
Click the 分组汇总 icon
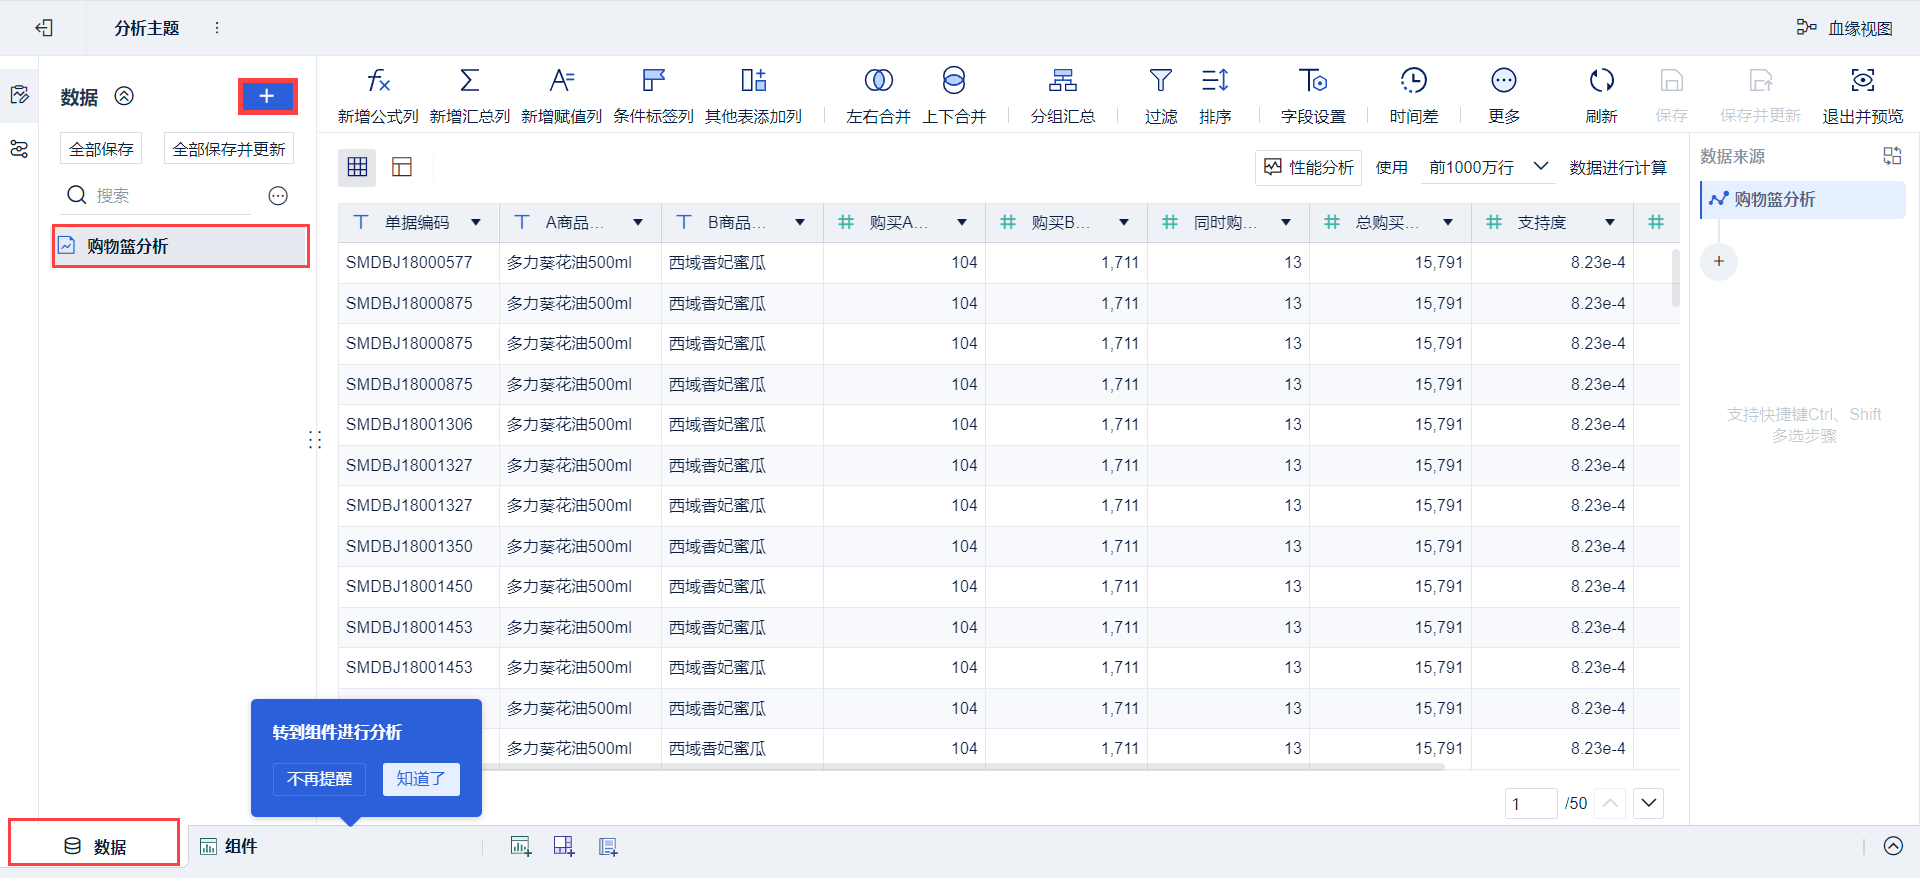(1062, 81)
